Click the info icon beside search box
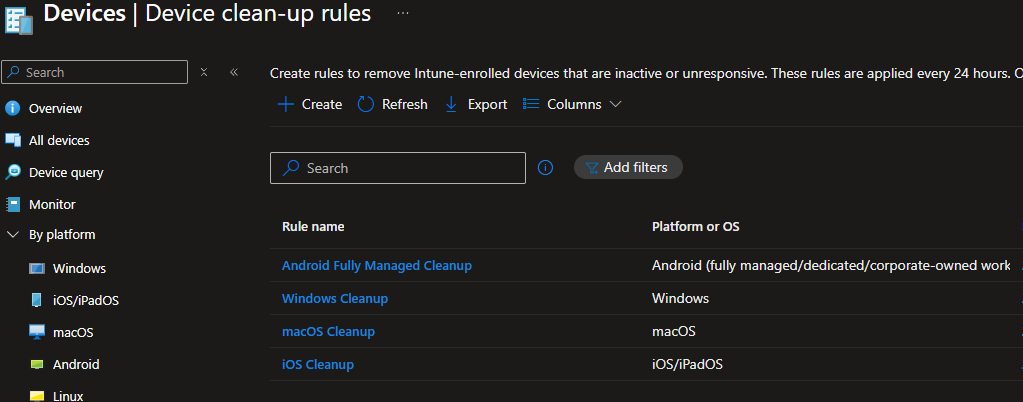 click(545, 168)
